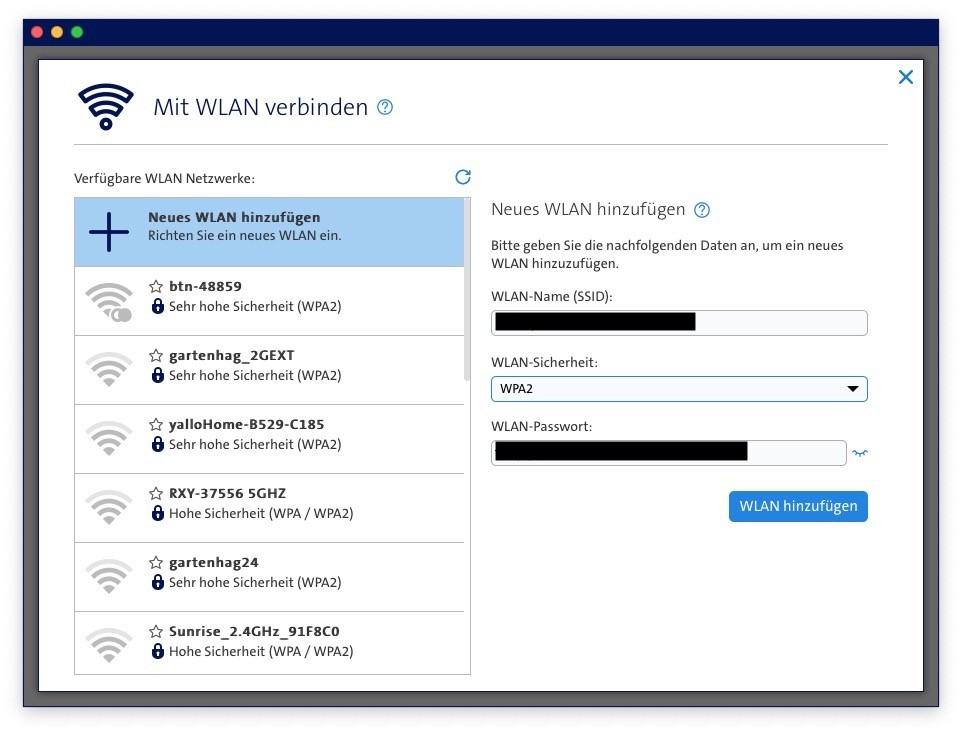962x734 pixels.
Task: Select Neues WLAN hinzufügen list entry
Action: click(x=270, y=232)
